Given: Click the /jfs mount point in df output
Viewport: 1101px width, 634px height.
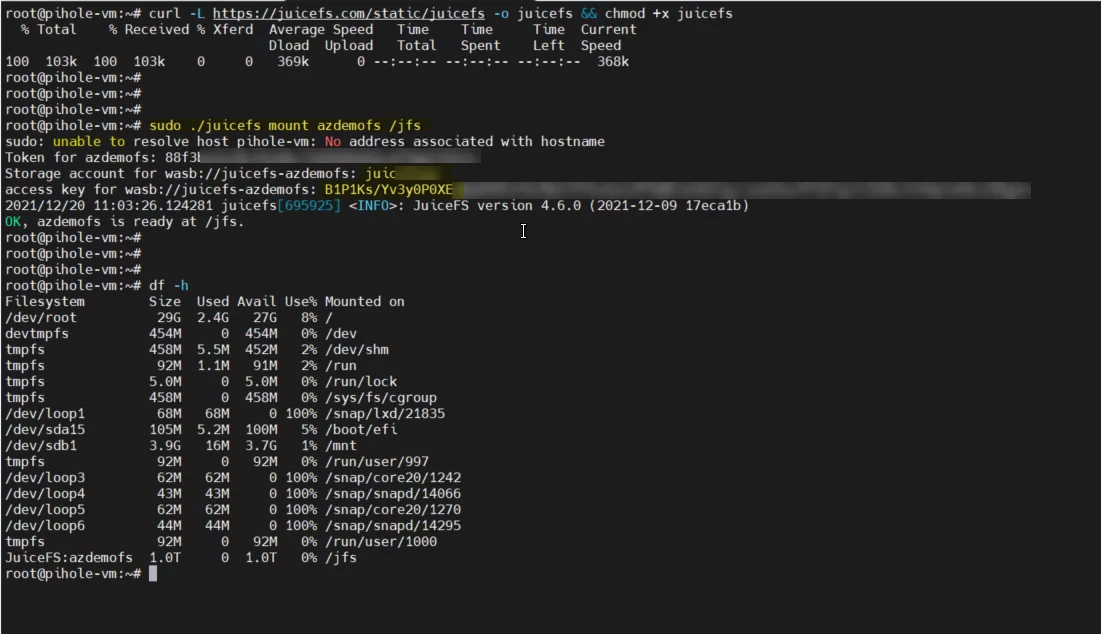Looking at the screenshot, I should click(x=341, y=557).
